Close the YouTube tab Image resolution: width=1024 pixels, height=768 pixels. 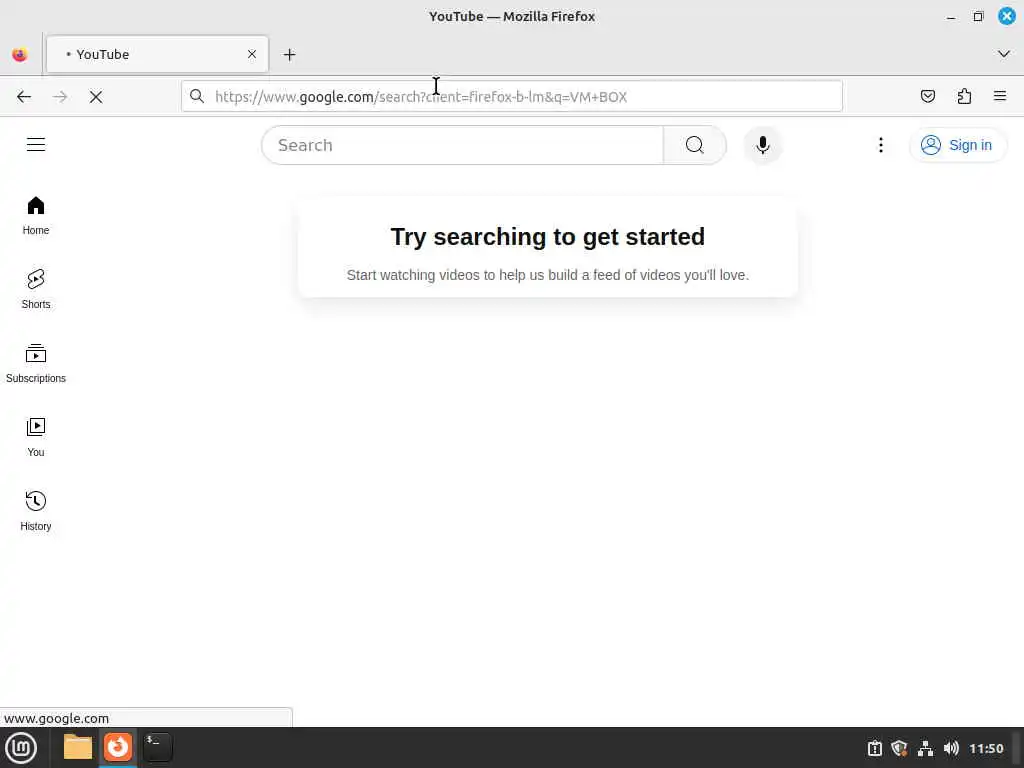click(x=252, y=54)
